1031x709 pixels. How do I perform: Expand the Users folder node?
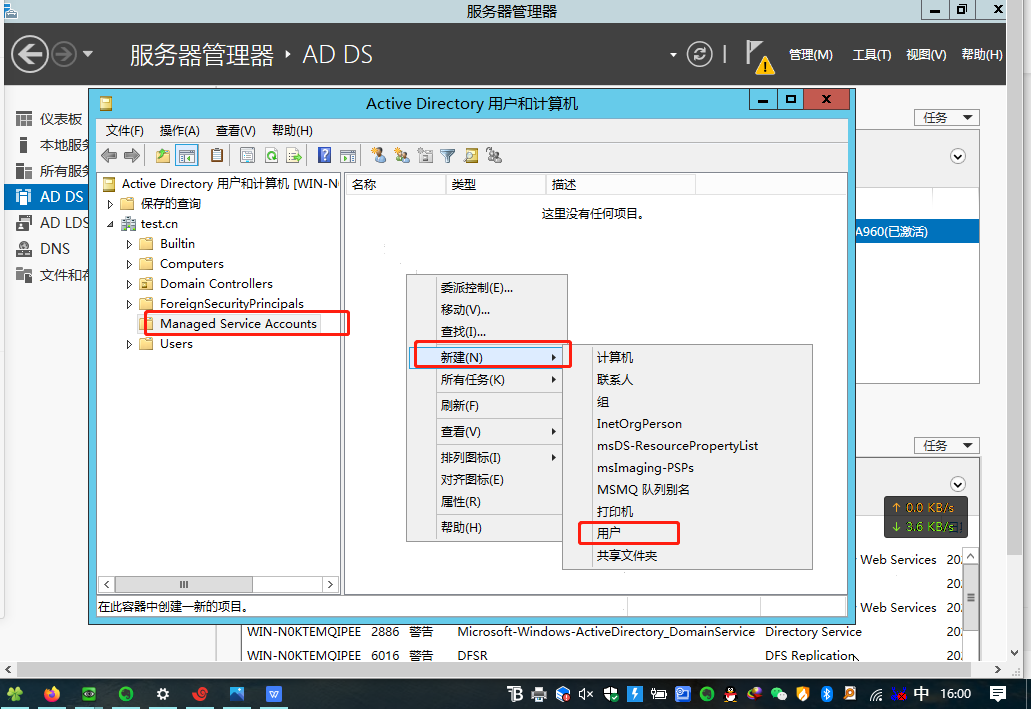tap(130, 345)
